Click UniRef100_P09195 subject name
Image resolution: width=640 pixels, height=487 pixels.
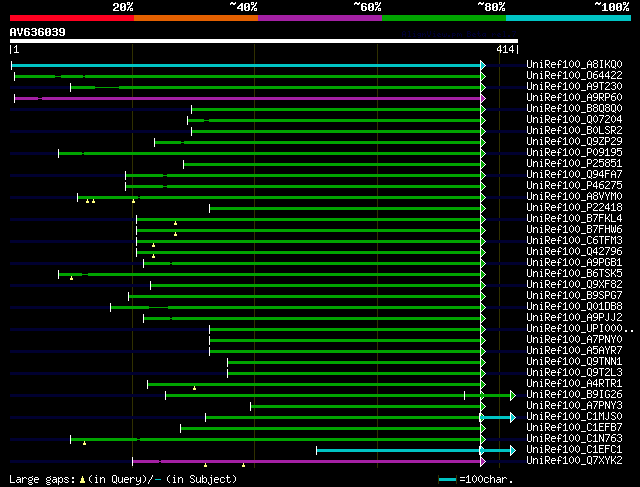coord(574,153)
